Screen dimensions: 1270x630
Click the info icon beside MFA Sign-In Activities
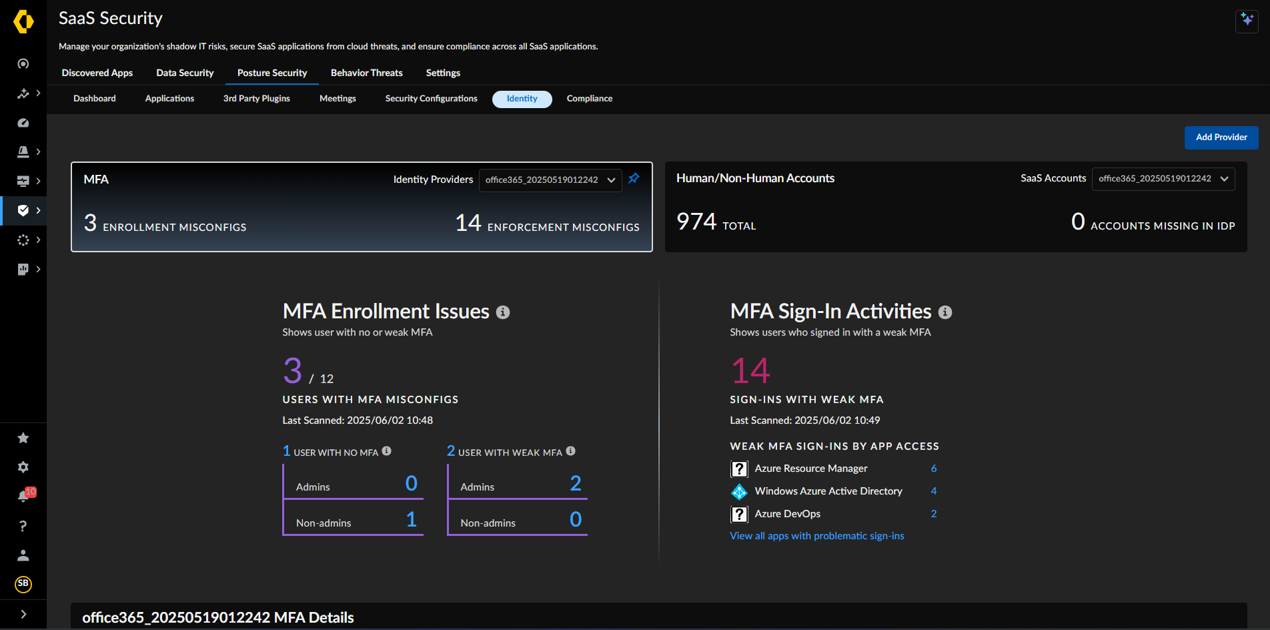(x=945, y=312)
